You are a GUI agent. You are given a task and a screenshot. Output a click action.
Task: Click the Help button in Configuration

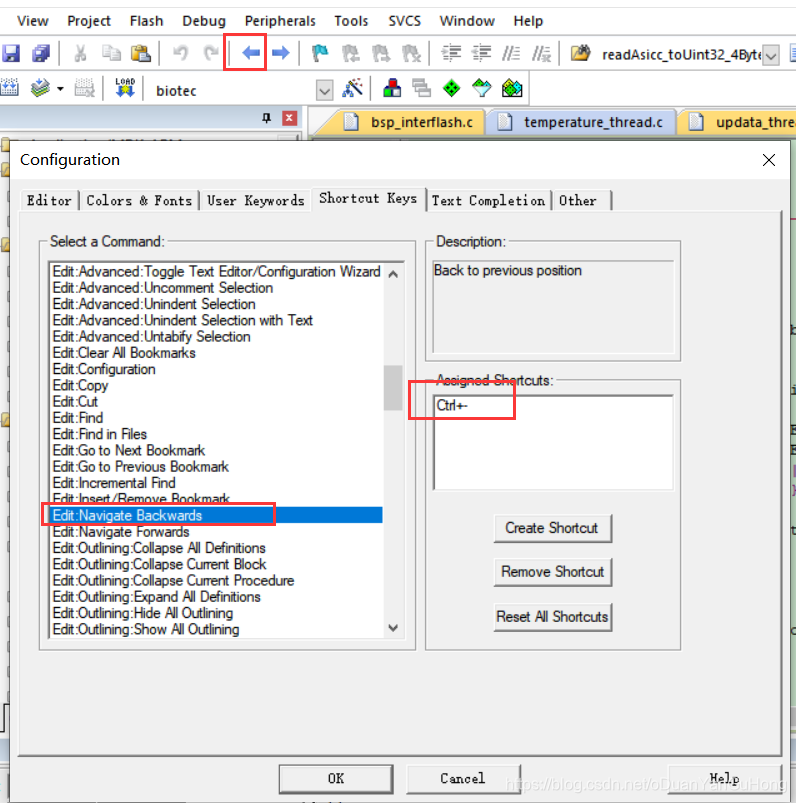724,779
